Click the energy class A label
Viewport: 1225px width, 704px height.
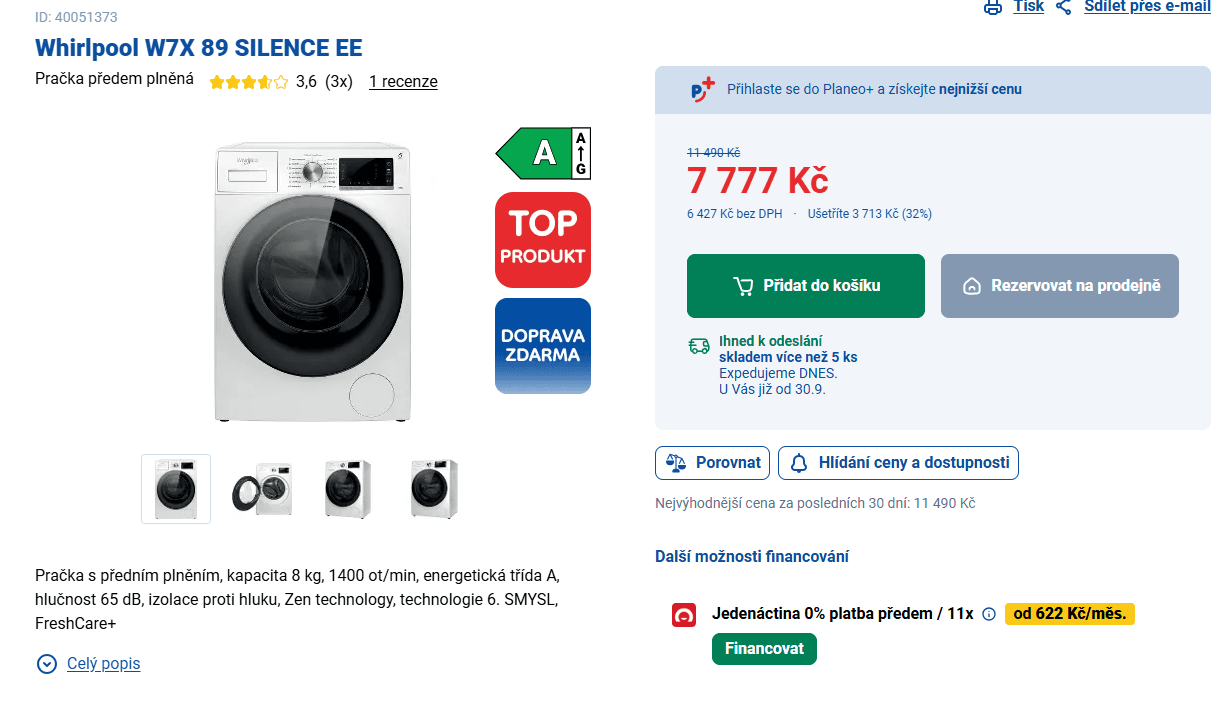pyautogui.click(x=543, y=153)
